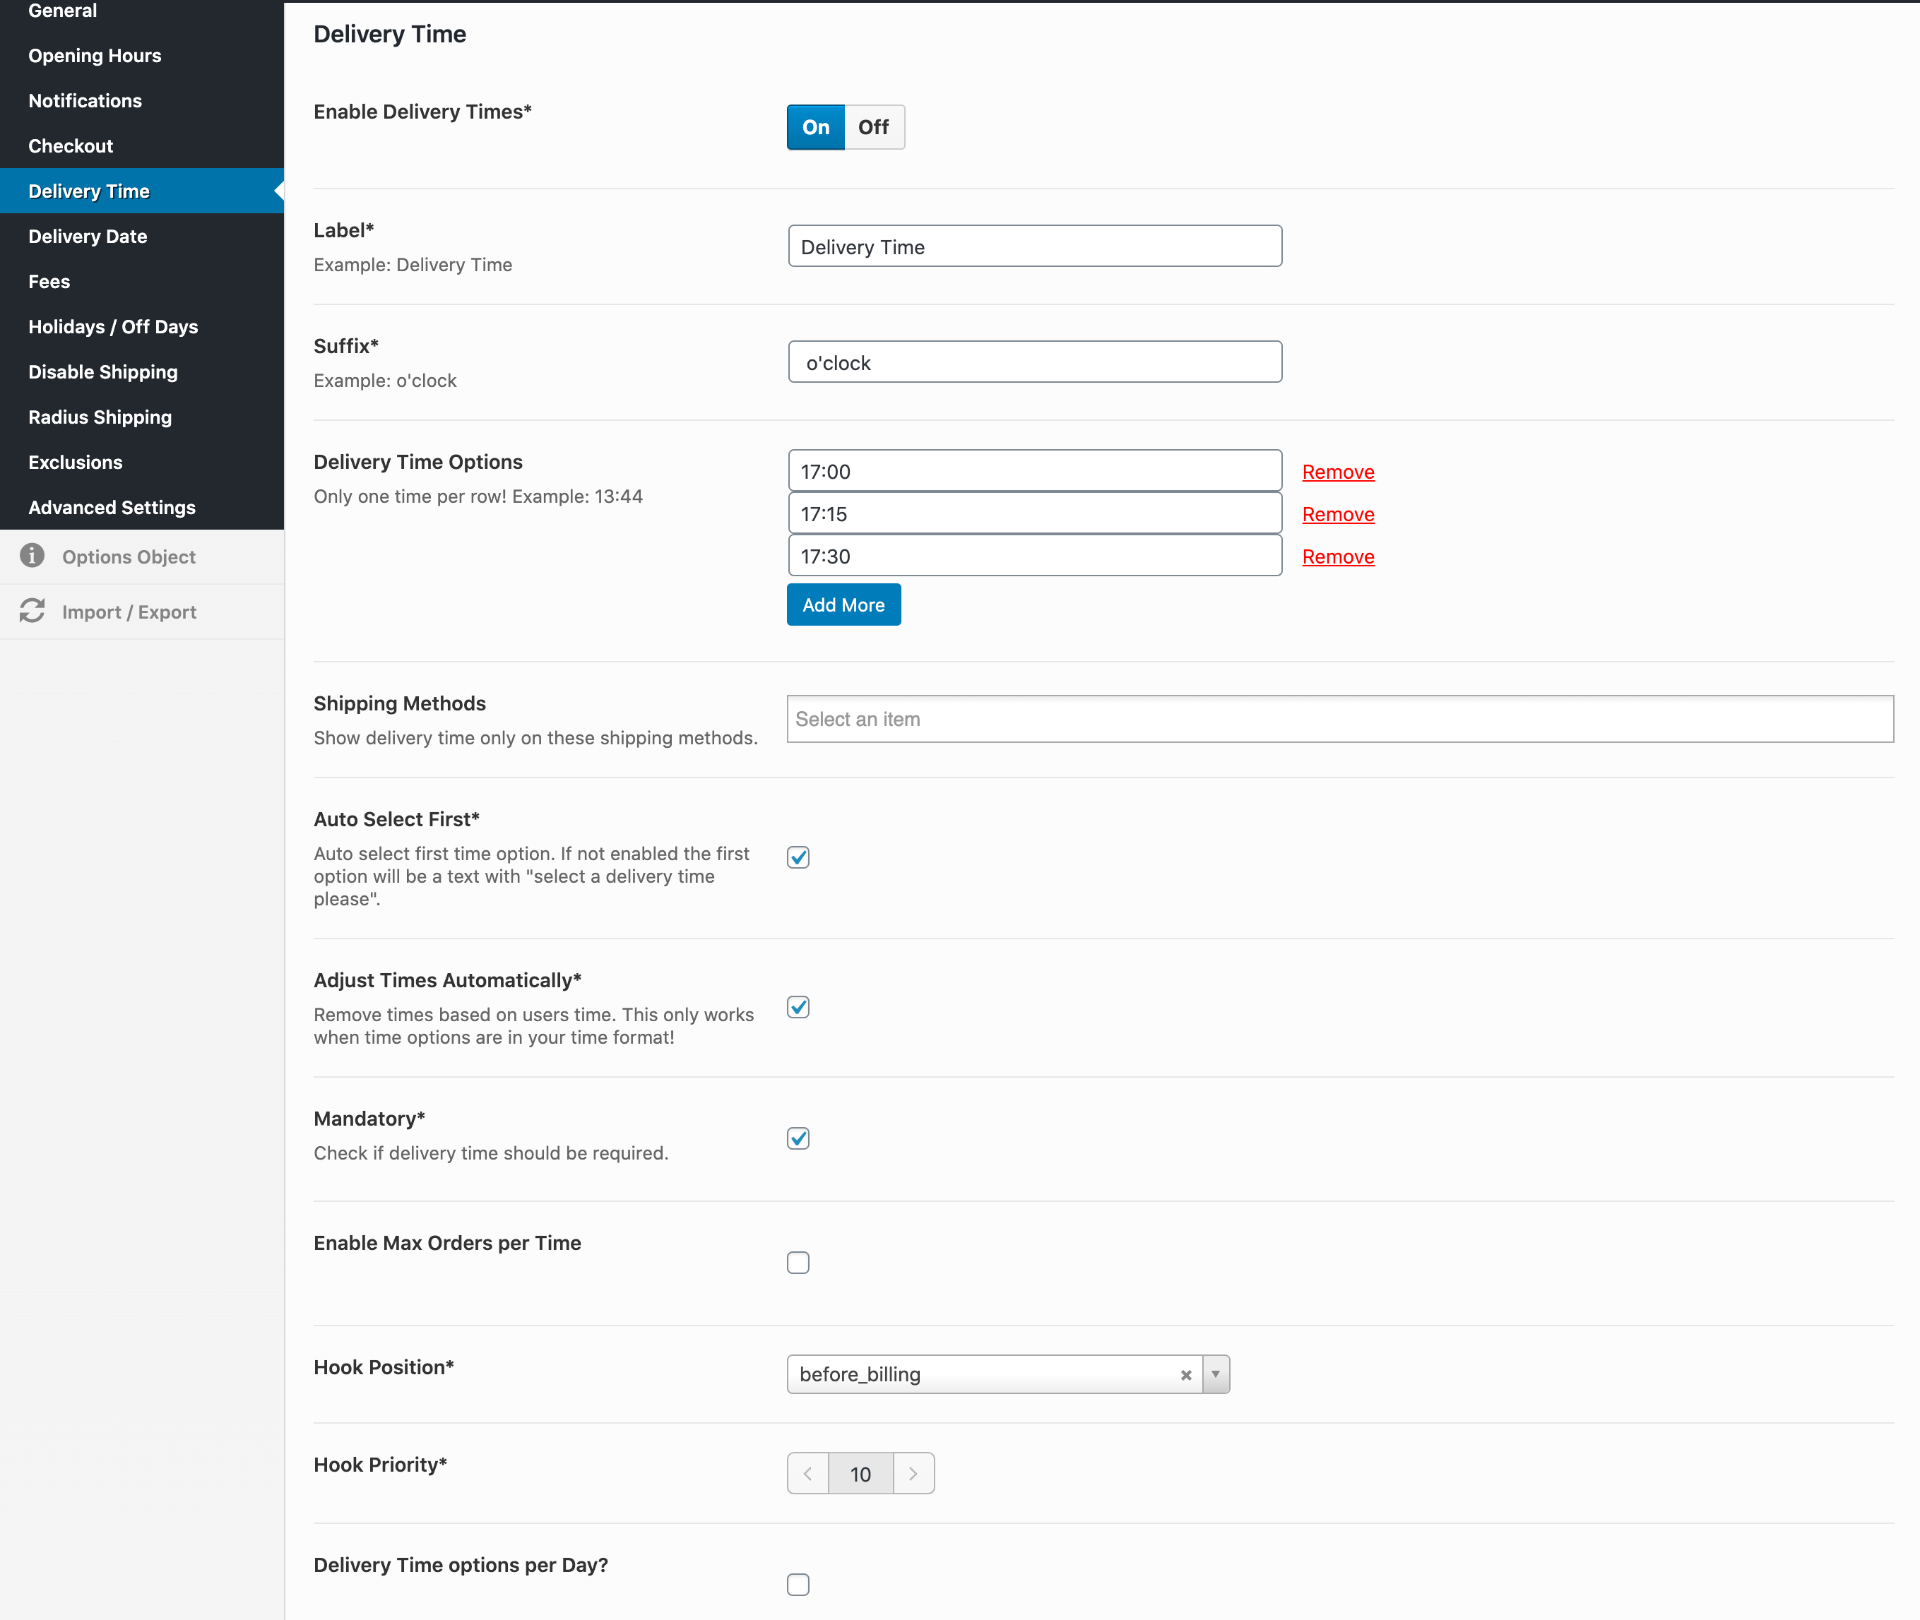Check Delivery Time options per Day
The image size is (1920, 1620).
(798, 1585)
